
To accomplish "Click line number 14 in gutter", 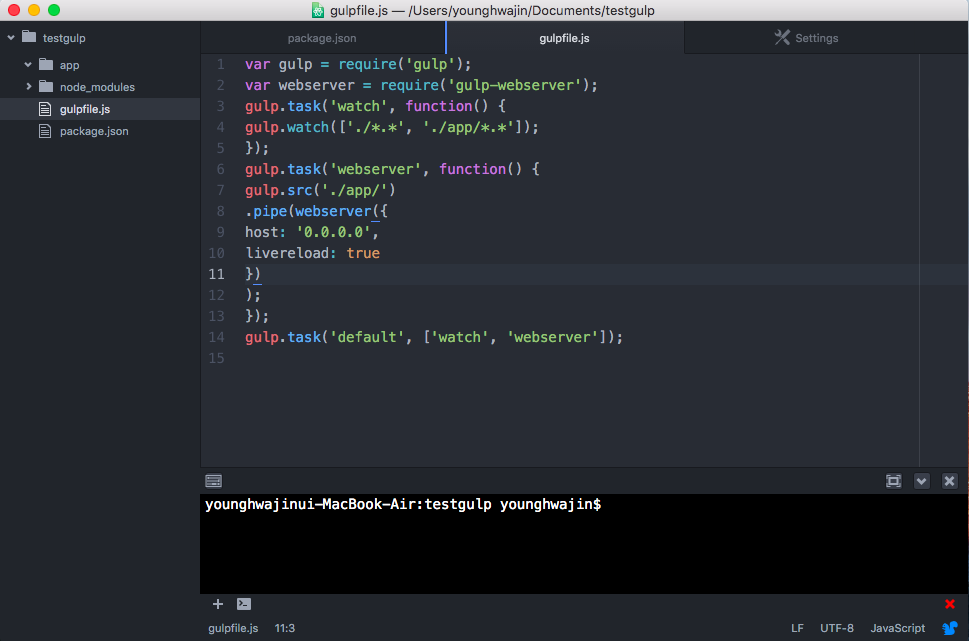I will [216, 337].
